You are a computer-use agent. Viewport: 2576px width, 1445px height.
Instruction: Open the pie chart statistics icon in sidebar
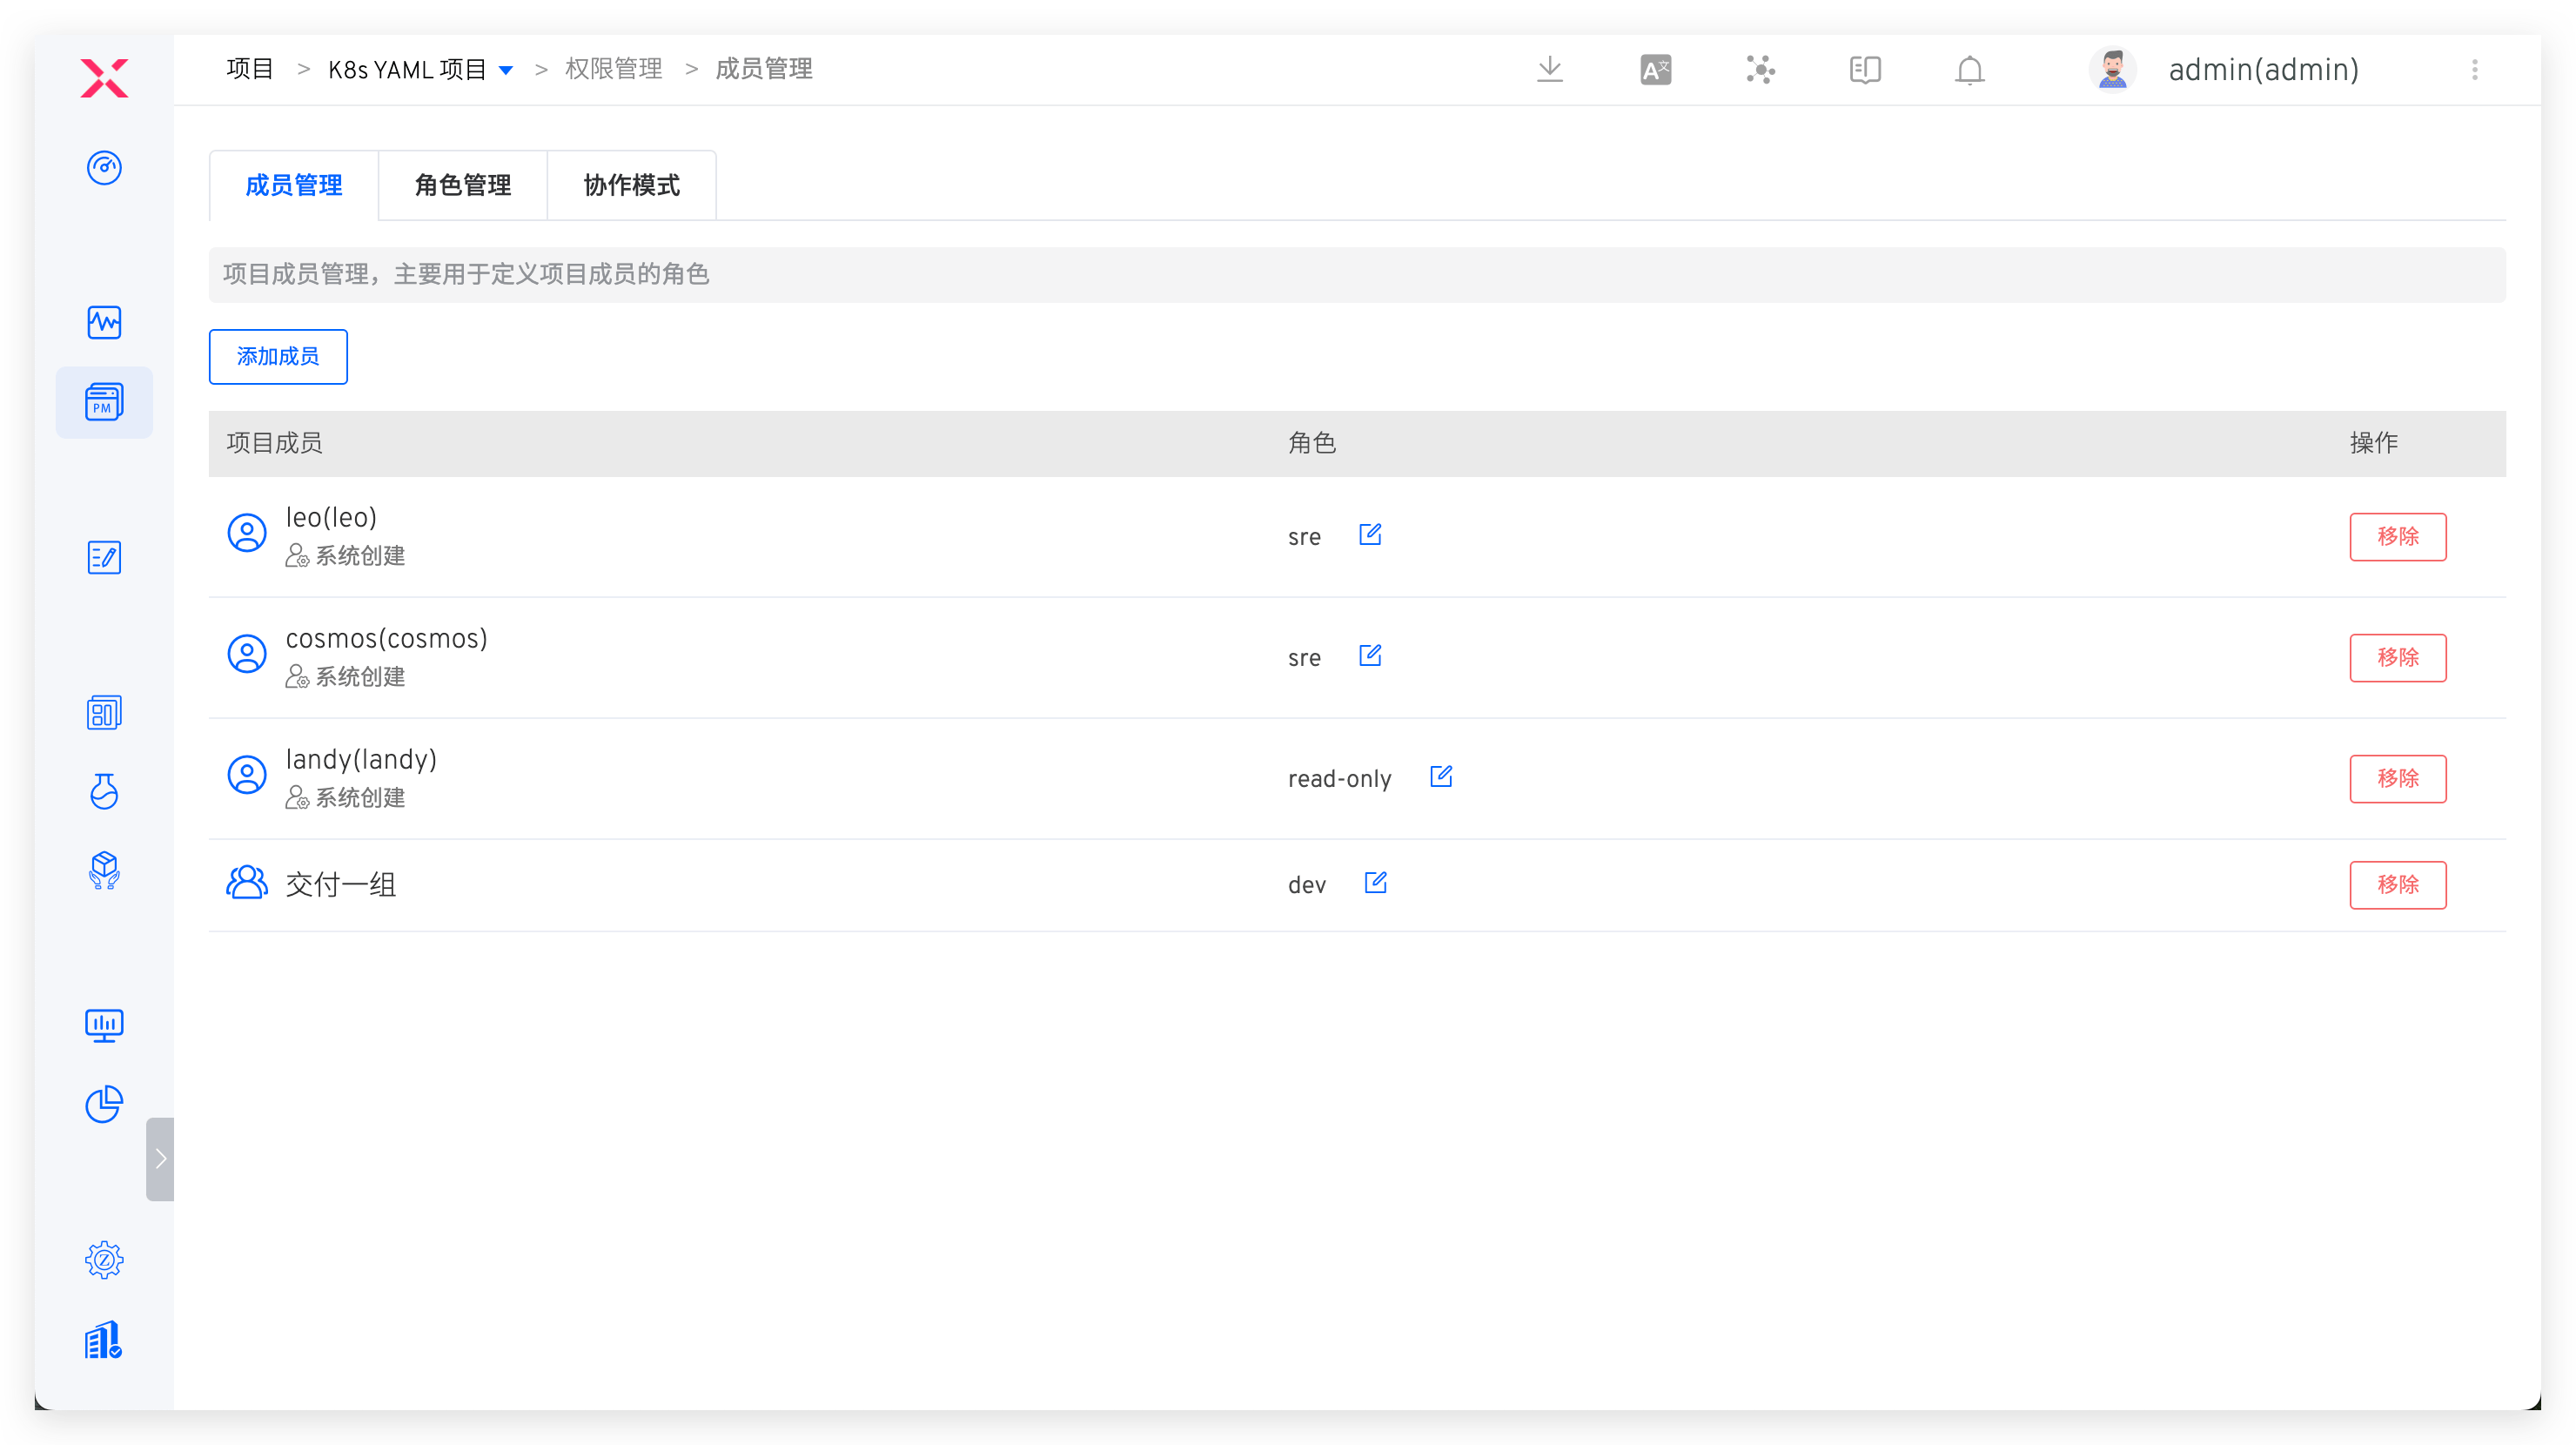point(104,1104)
